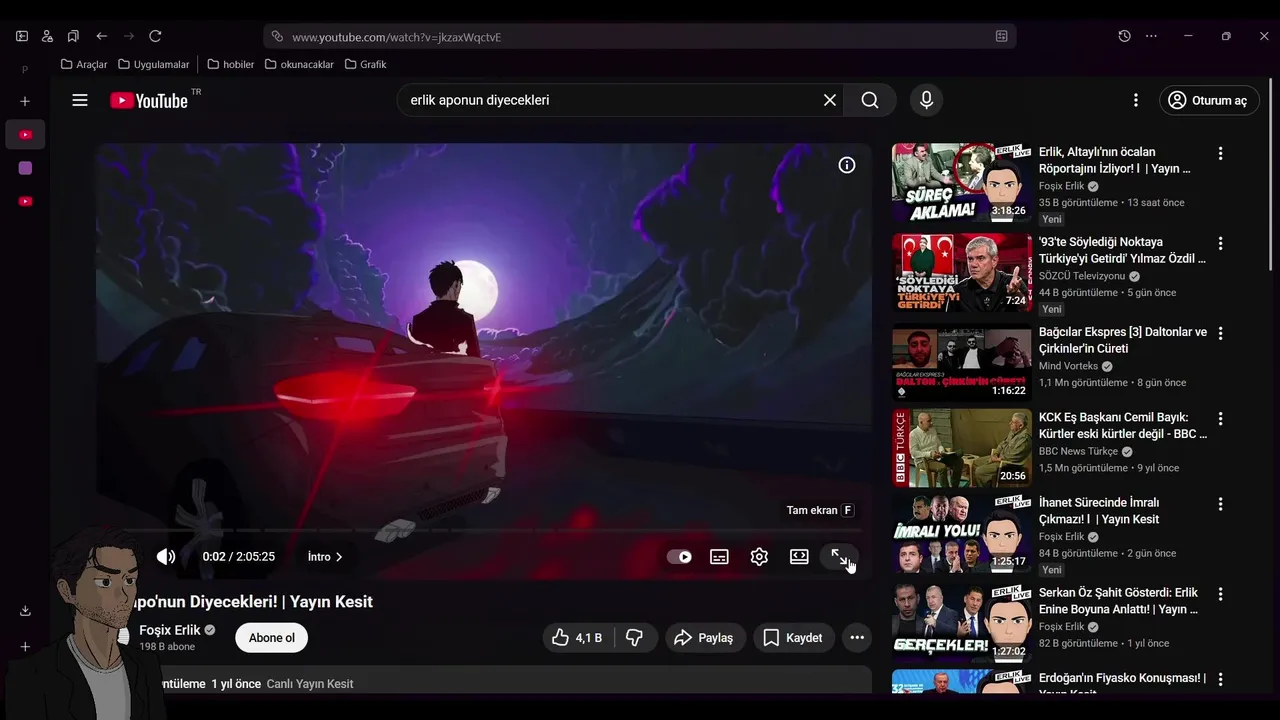Enter full screen mode
The image size is (1280, 720).
[839, 557]
